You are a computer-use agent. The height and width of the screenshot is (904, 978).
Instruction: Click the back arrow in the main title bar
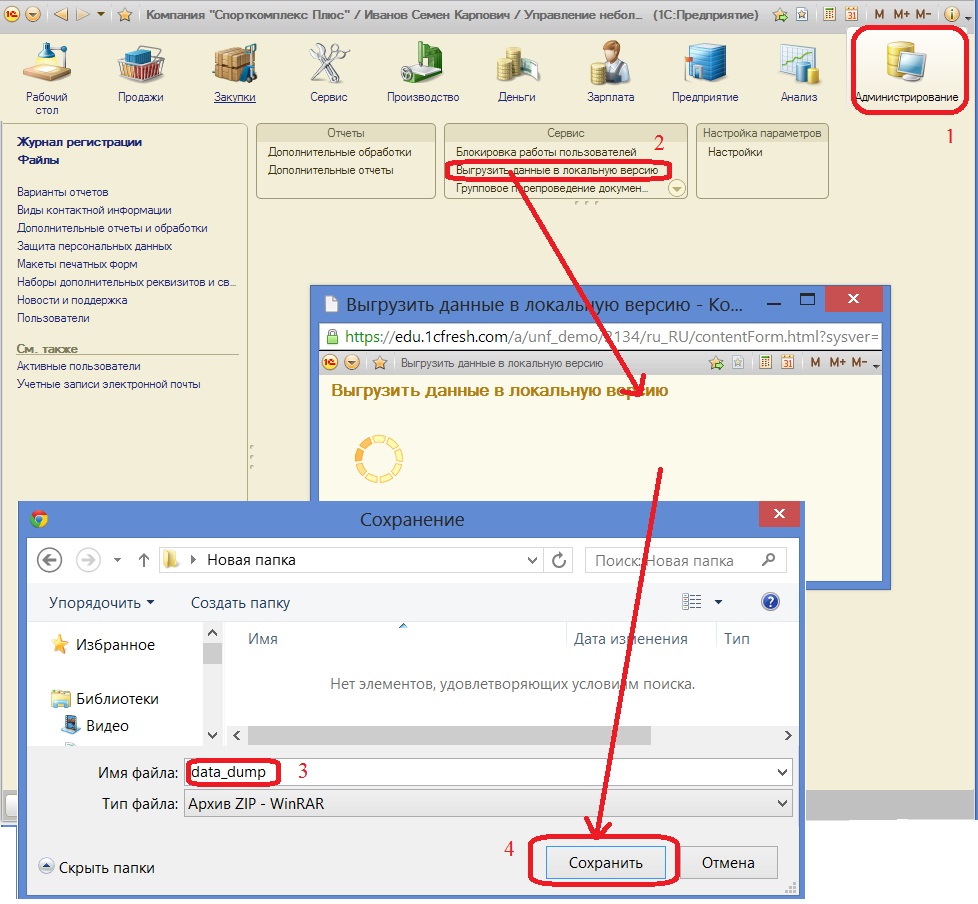click(x=61, y=14)
